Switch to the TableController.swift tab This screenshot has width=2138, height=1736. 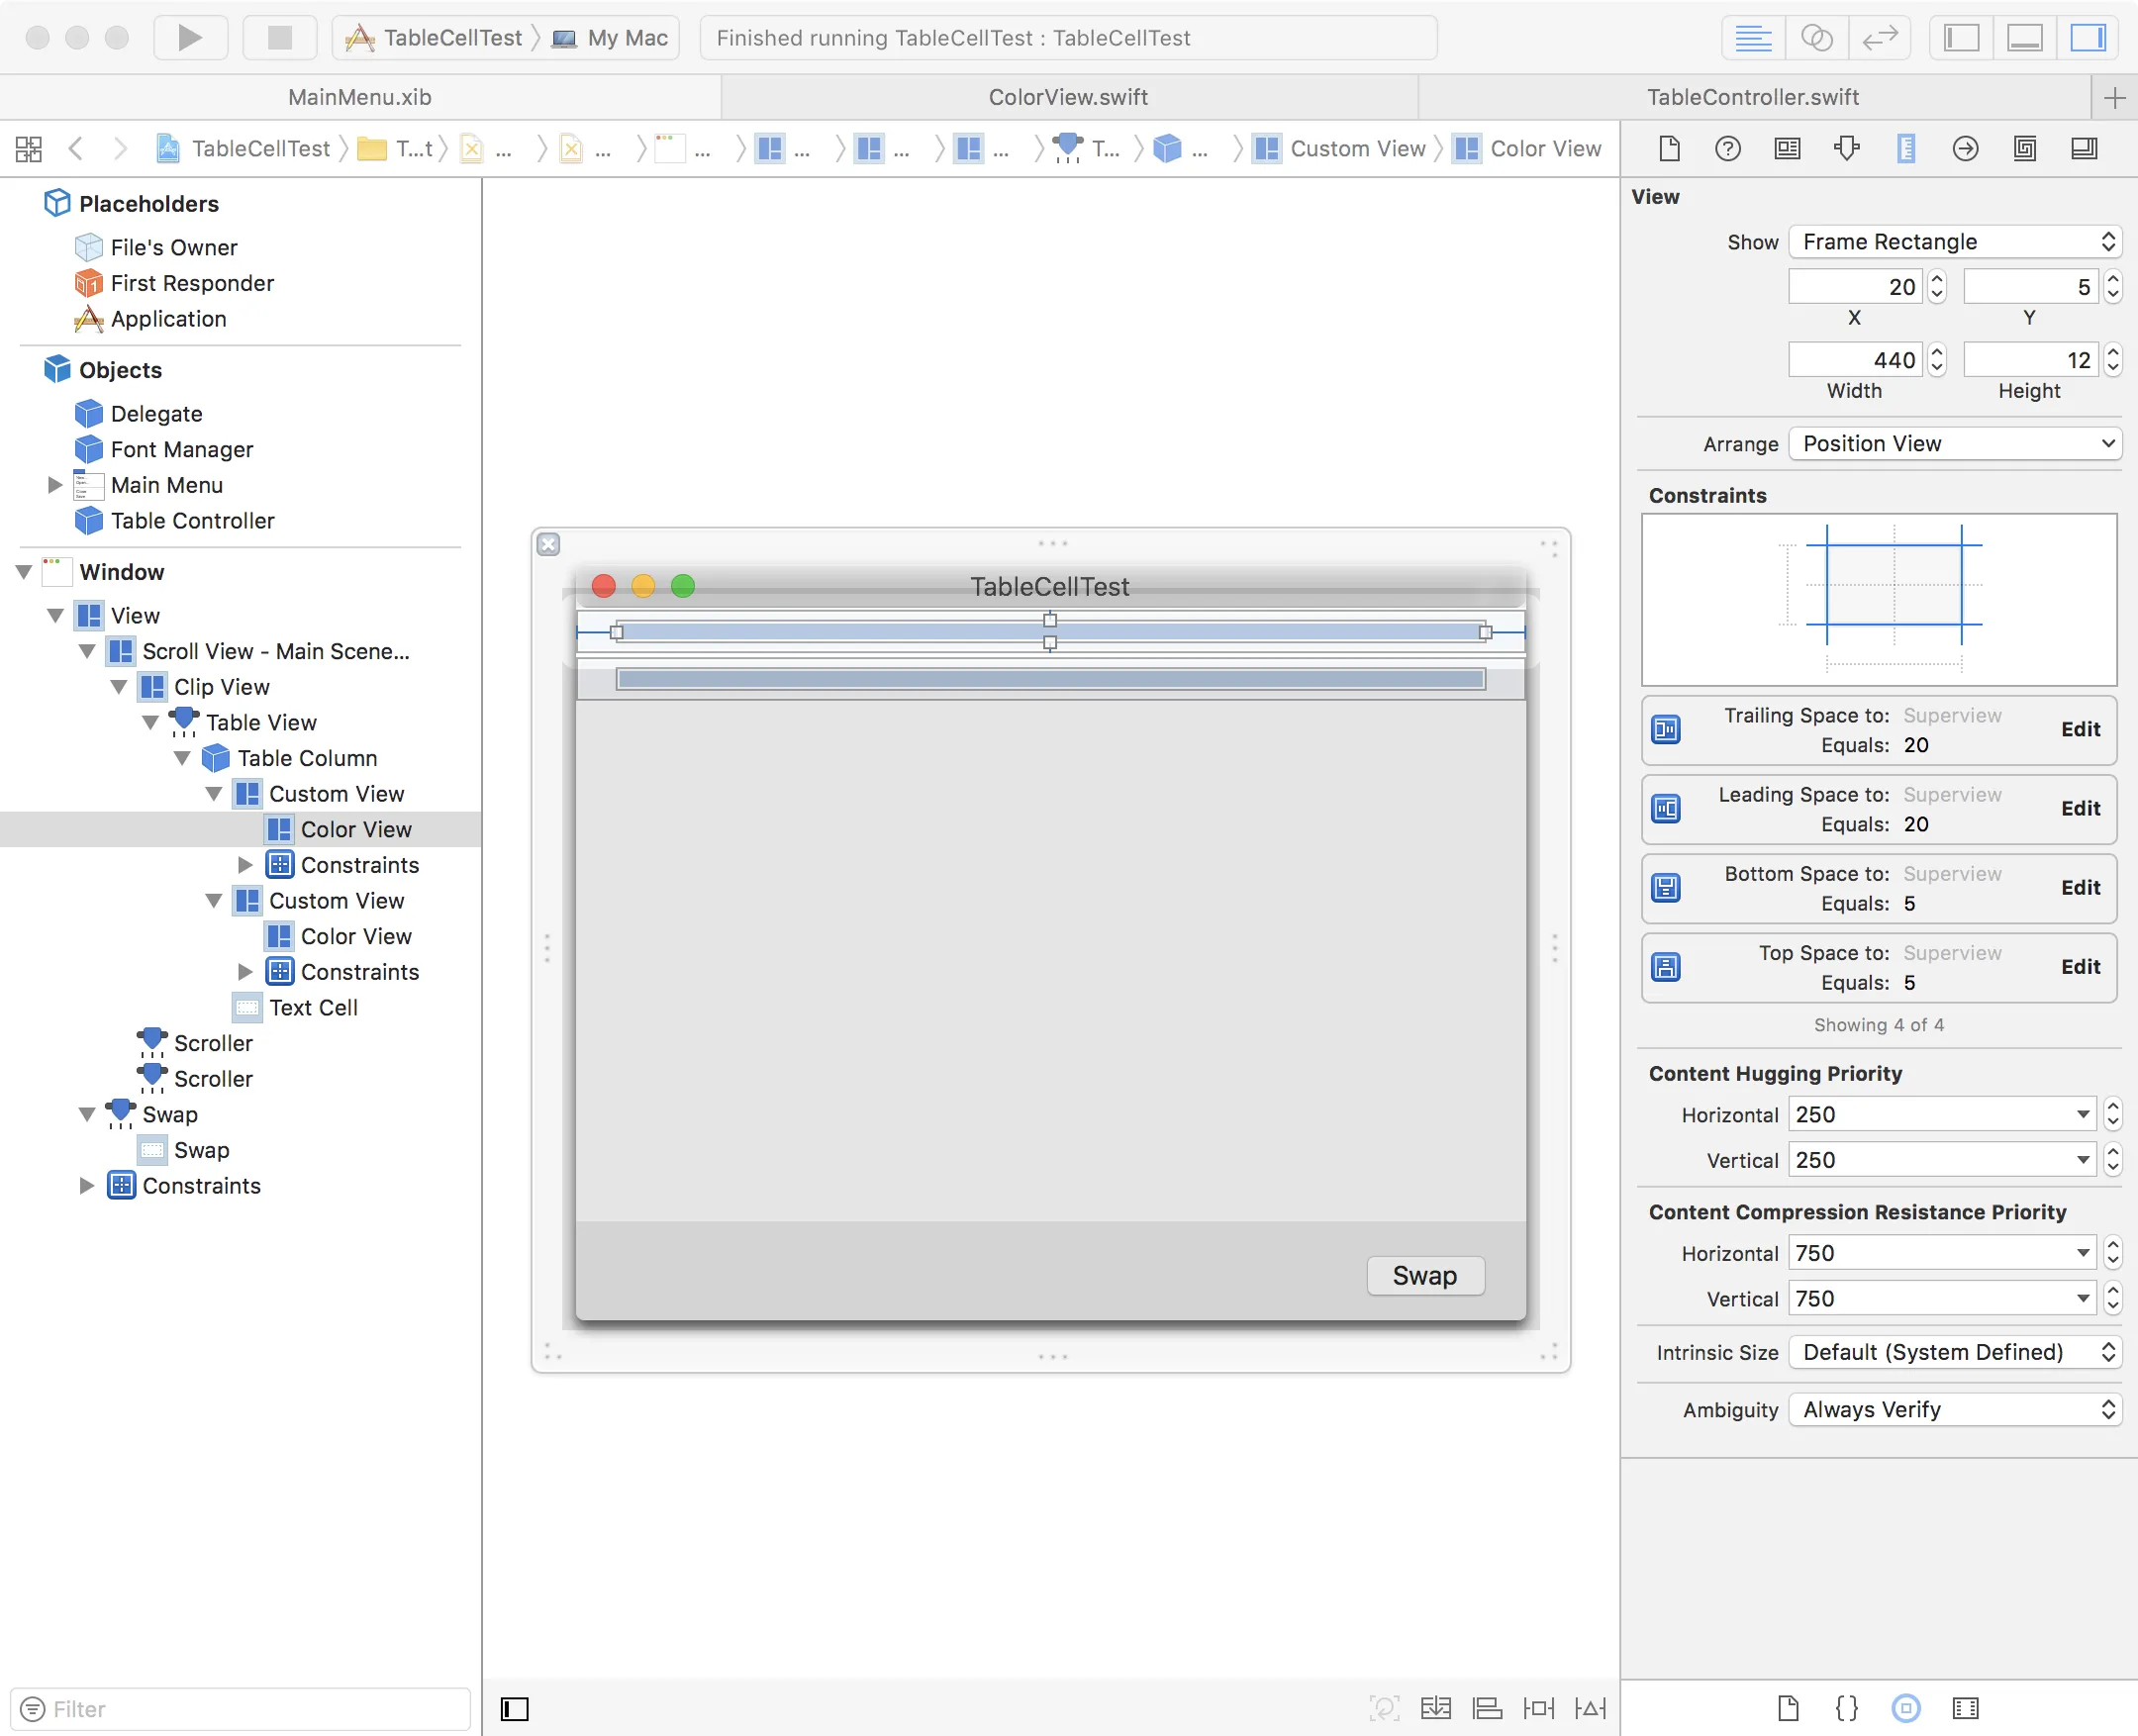point(1752,97)
